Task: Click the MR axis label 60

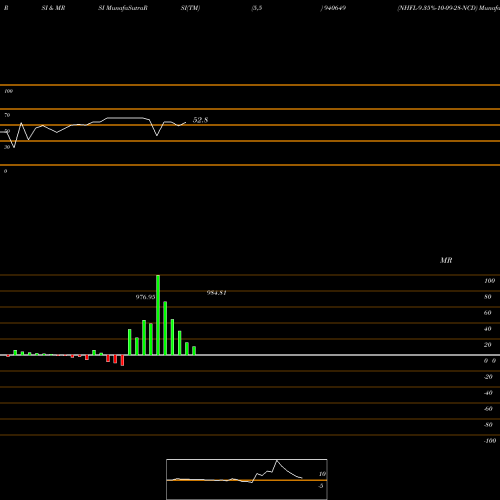Action: click(488, 313)
